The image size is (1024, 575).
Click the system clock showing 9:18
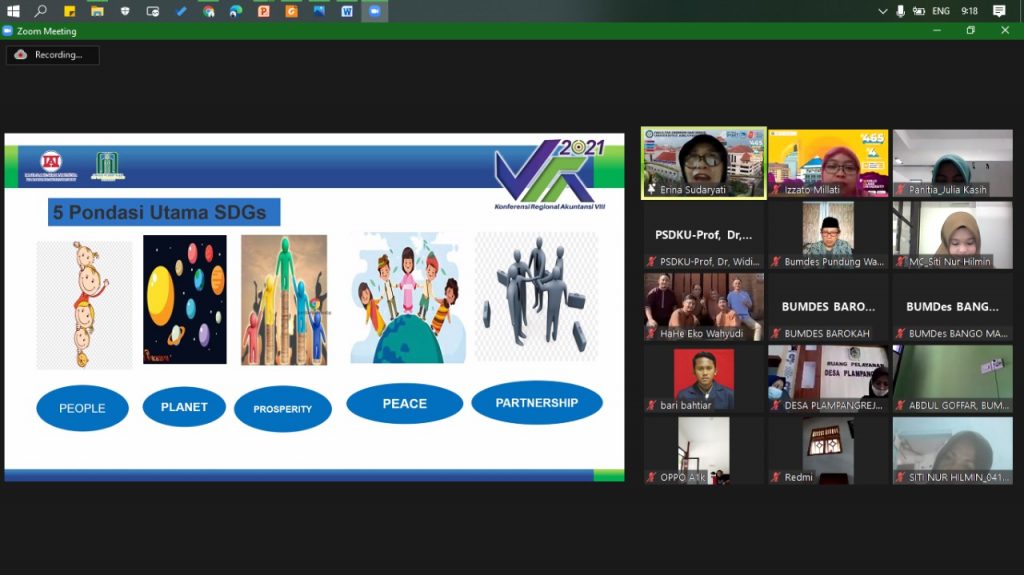pos(969,11)
